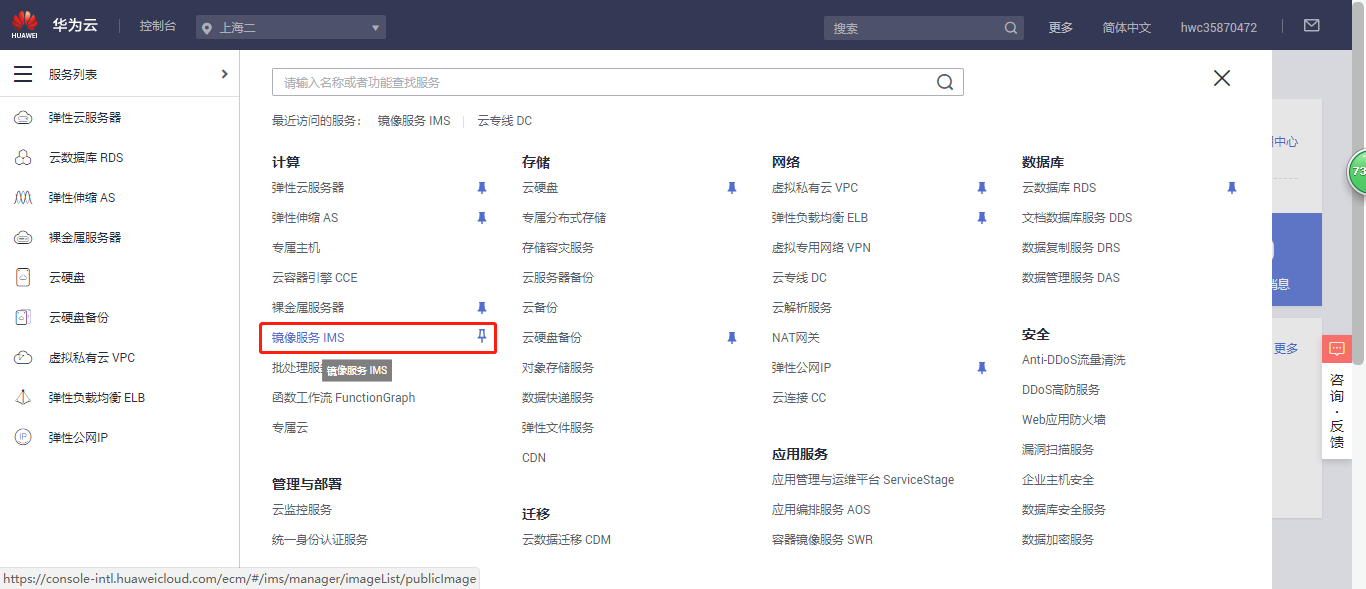1366x589 pixels.
Task: Open 云解析服务 in network list
Action: pyautogui.click(x=802, y=308)
